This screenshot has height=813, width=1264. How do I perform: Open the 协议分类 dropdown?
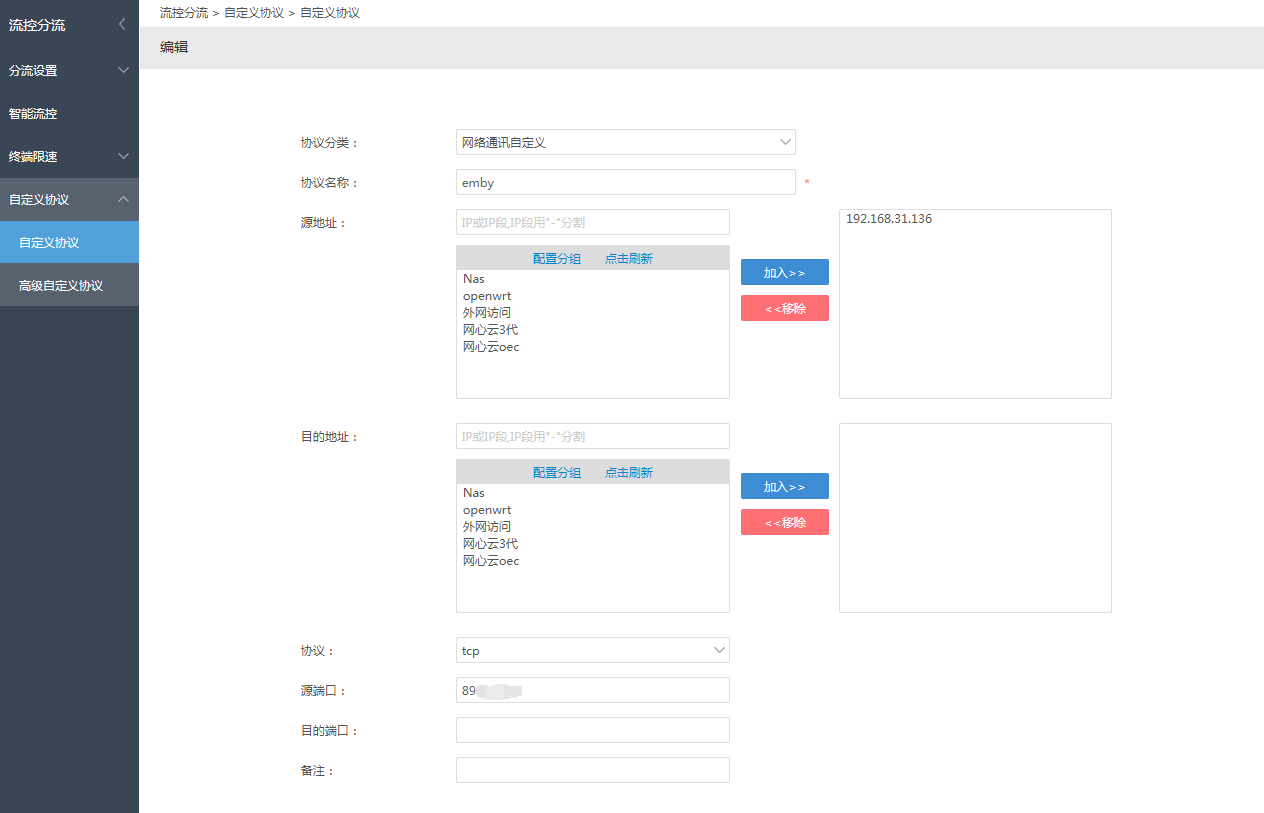(x=625, y=143)
